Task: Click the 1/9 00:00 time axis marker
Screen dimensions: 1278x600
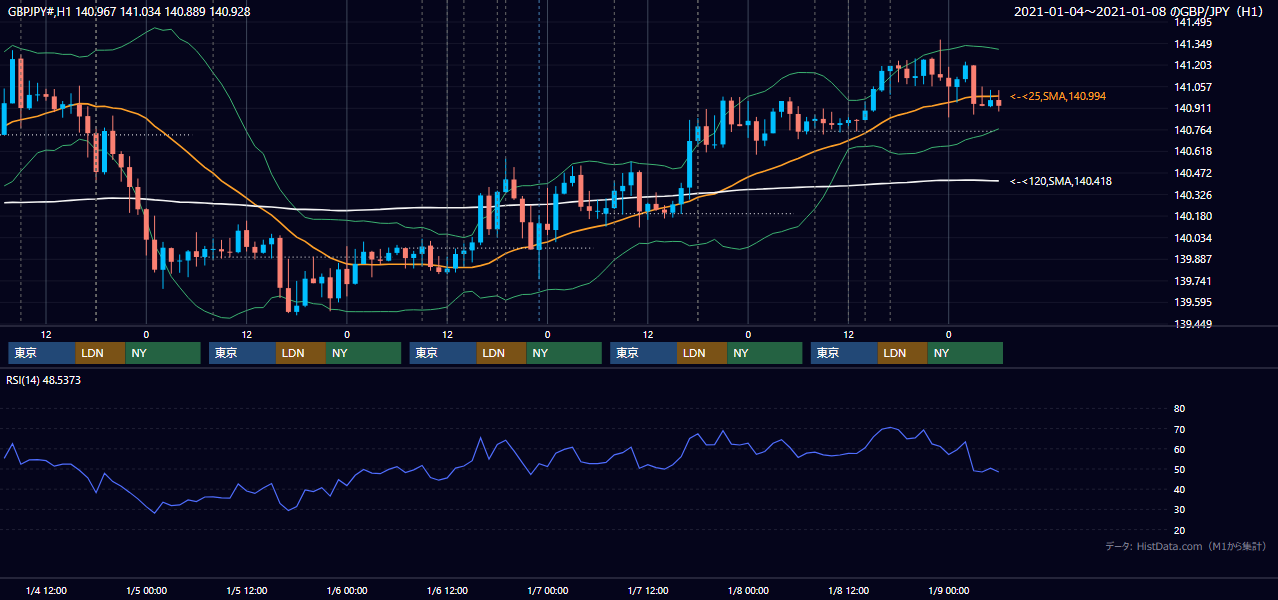Action: (948, 591)
